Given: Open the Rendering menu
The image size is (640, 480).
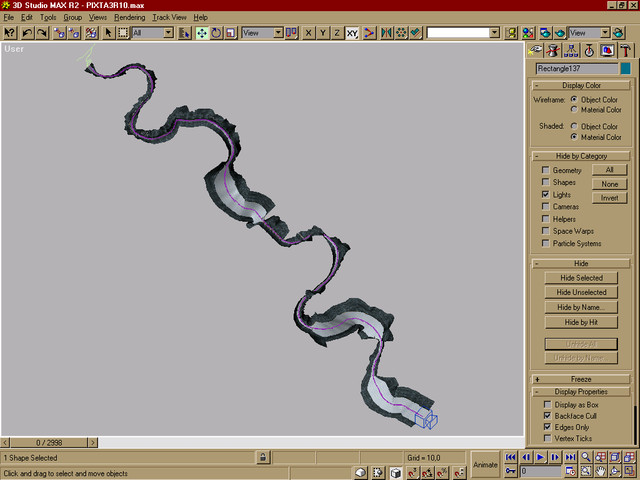Looking at the screenshot, I should 129,18.
